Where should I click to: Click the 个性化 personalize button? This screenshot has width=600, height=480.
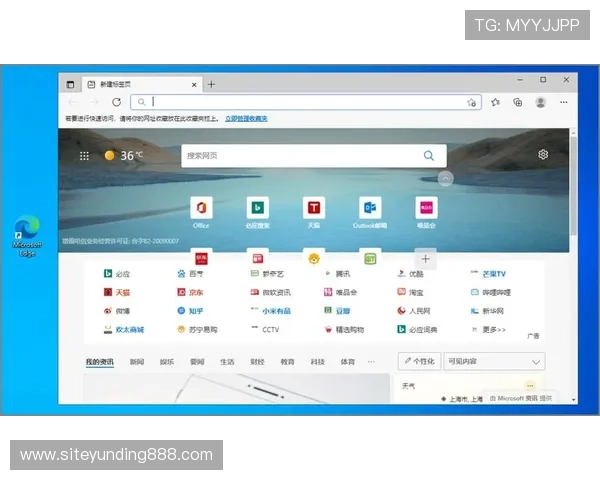(419, 361)
